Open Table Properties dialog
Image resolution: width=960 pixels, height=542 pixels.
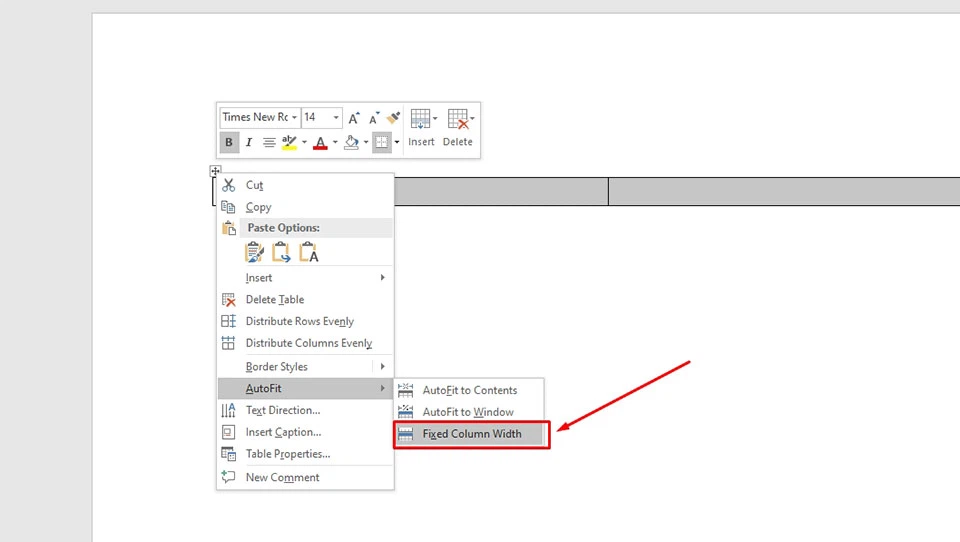287,454
